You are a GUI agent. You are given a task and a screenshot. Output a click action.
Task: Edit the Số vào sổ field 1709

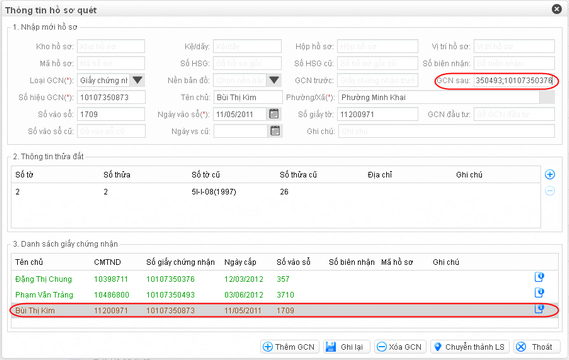coord(111,114)
